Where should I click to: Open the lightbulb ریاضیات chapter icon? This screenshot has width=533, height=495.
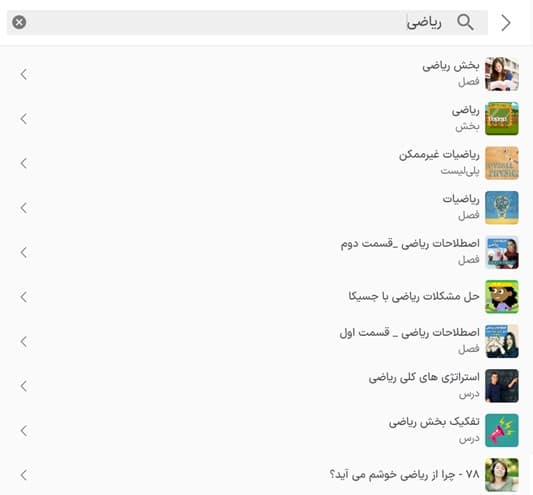502,208
